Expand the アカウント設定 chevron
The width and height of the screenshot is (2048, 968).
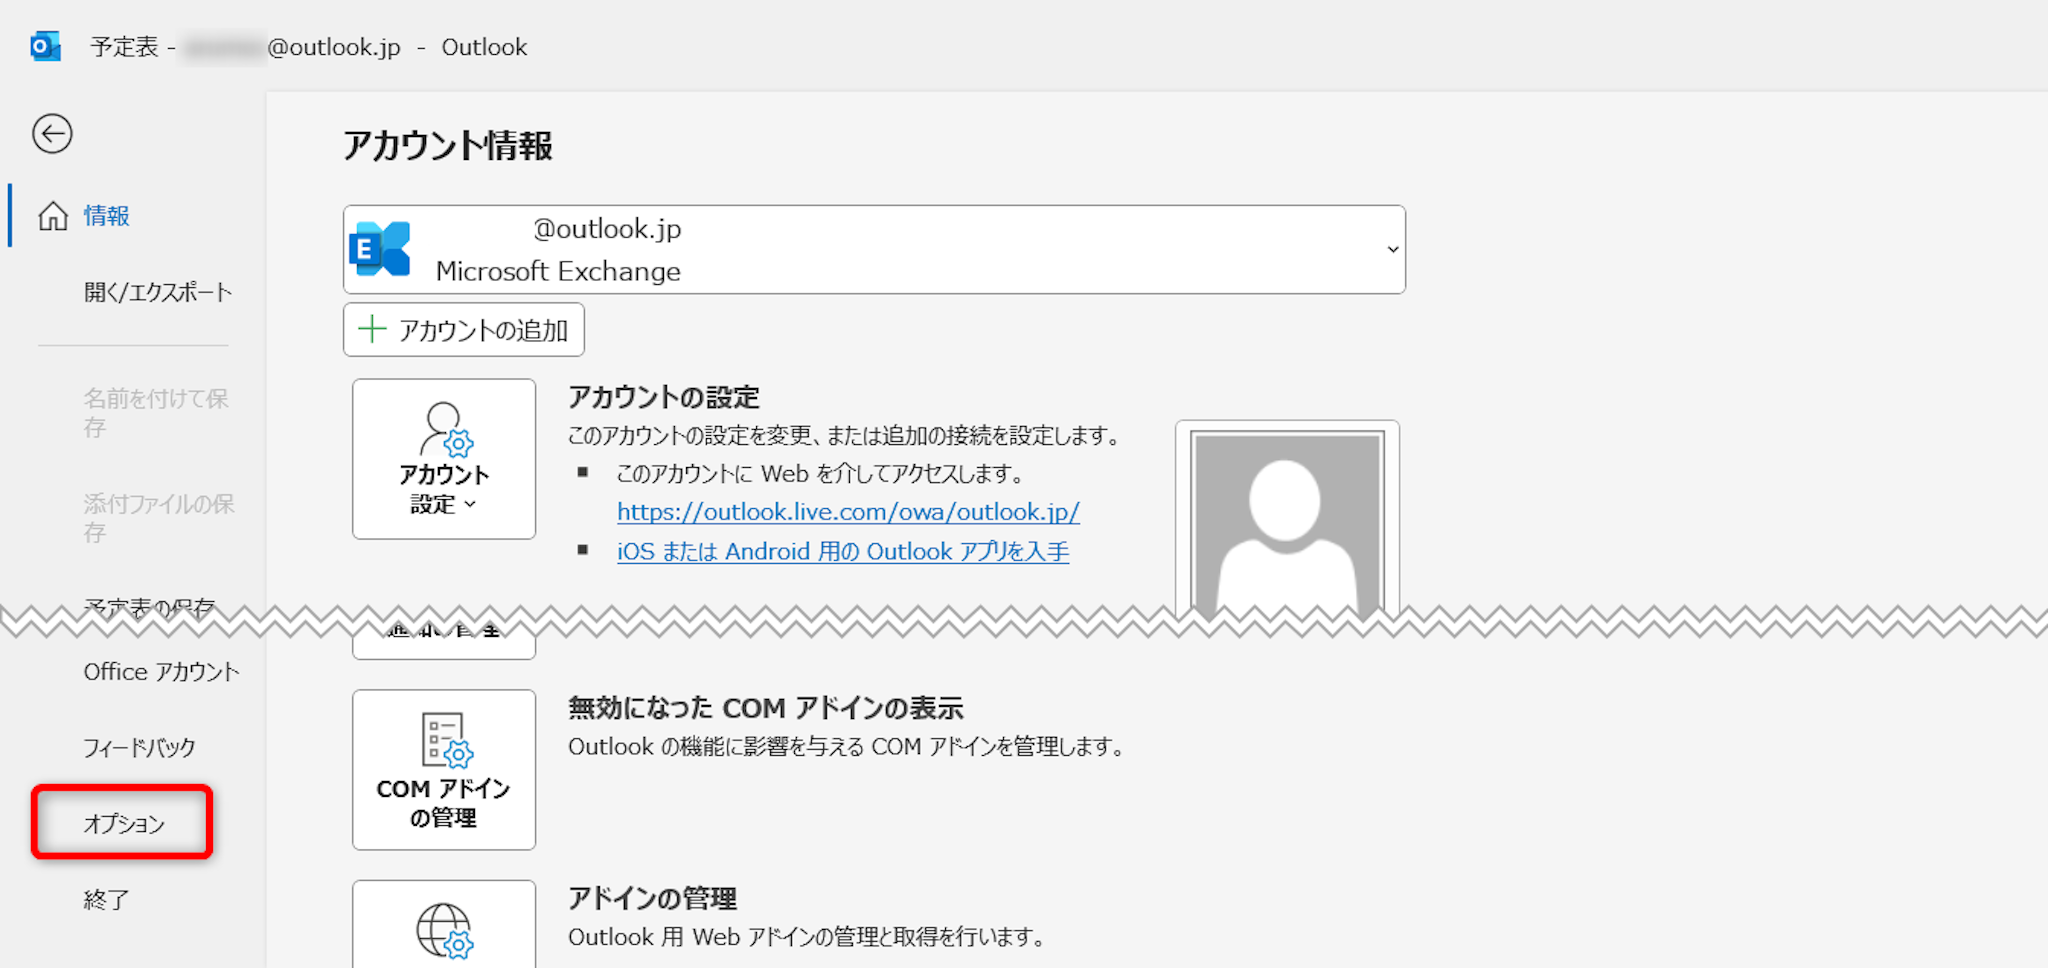(470, 505)
